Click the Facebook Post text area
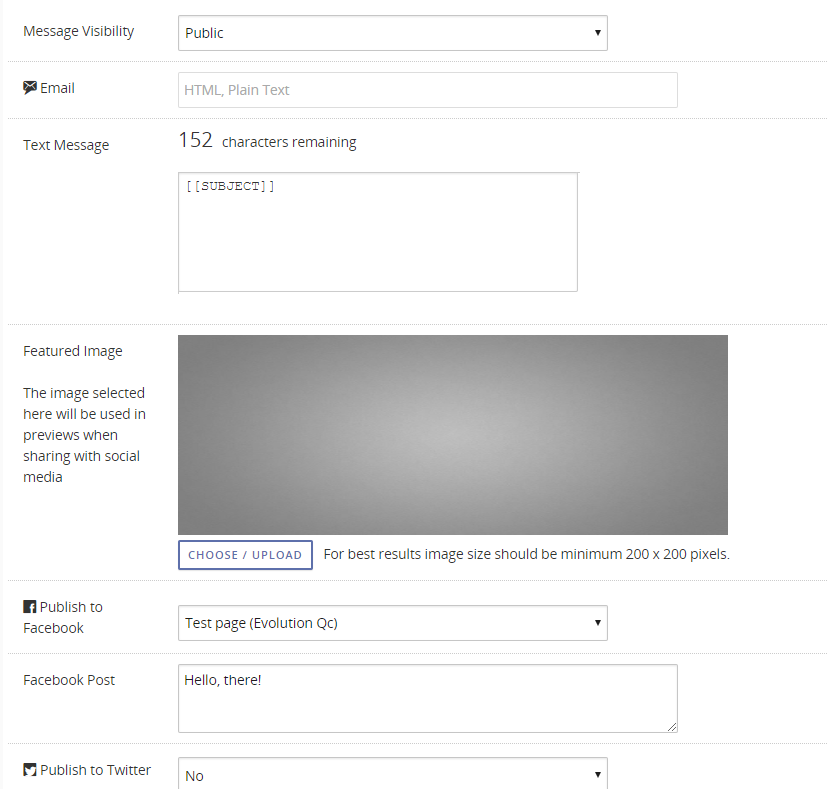 click(427, 698)
